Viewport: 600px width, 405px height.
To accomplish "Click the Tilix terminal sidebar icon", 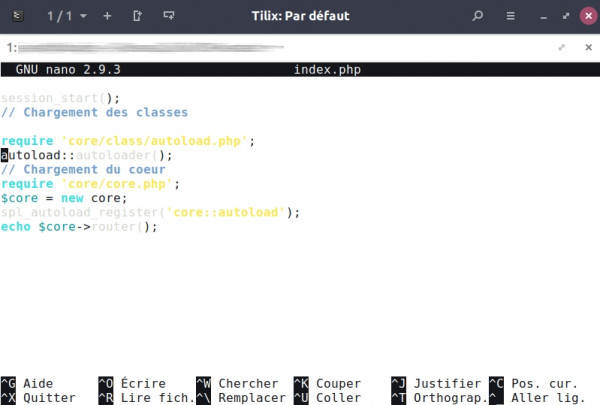I will [19, 17].
